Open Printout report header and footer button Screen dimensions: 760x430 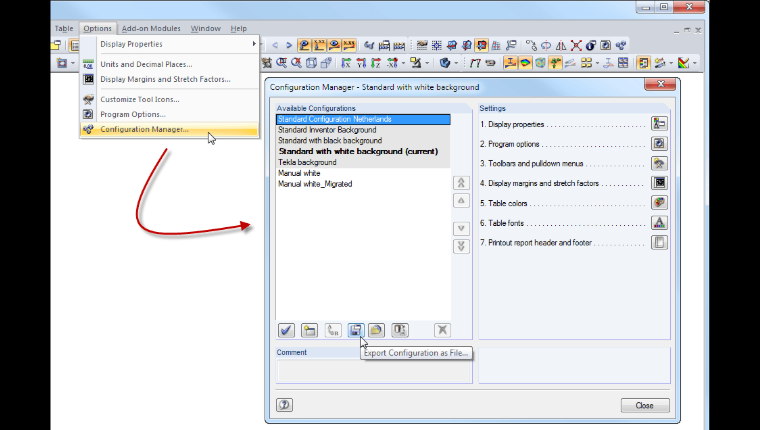(x=659, y=242)
